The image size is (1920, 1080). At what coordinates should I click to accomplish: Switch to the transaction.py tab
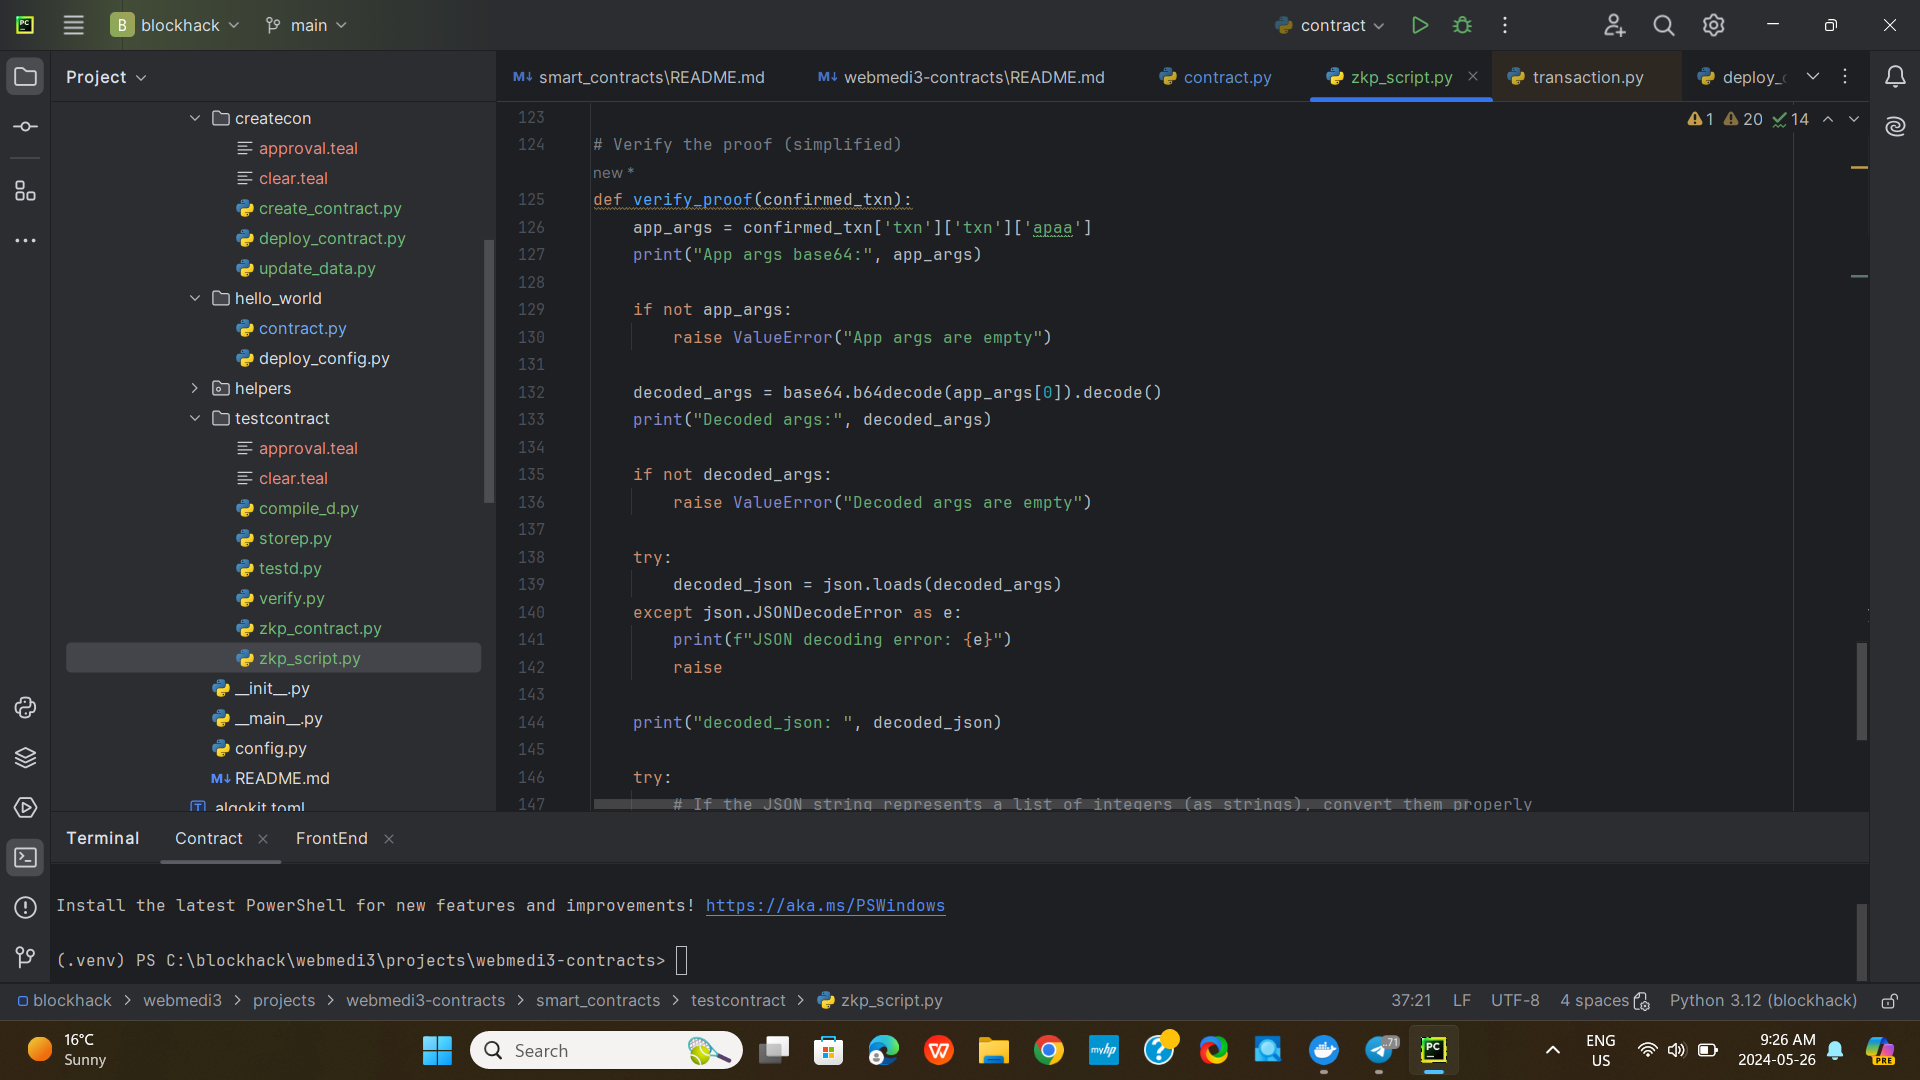1587,77
